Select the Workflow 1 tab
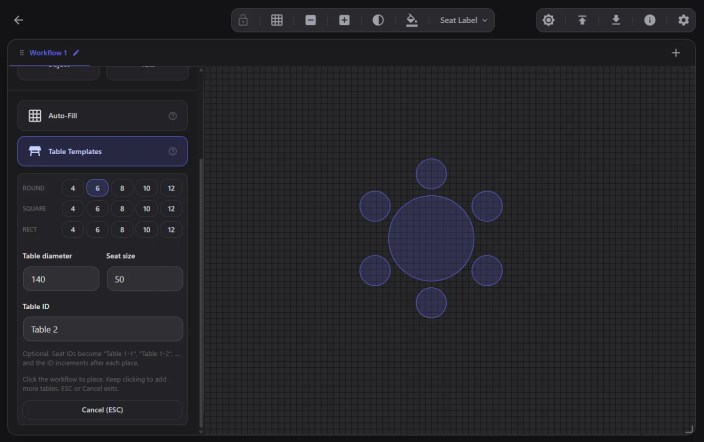This screenshot has width=704, height=442. click(48, 53)
